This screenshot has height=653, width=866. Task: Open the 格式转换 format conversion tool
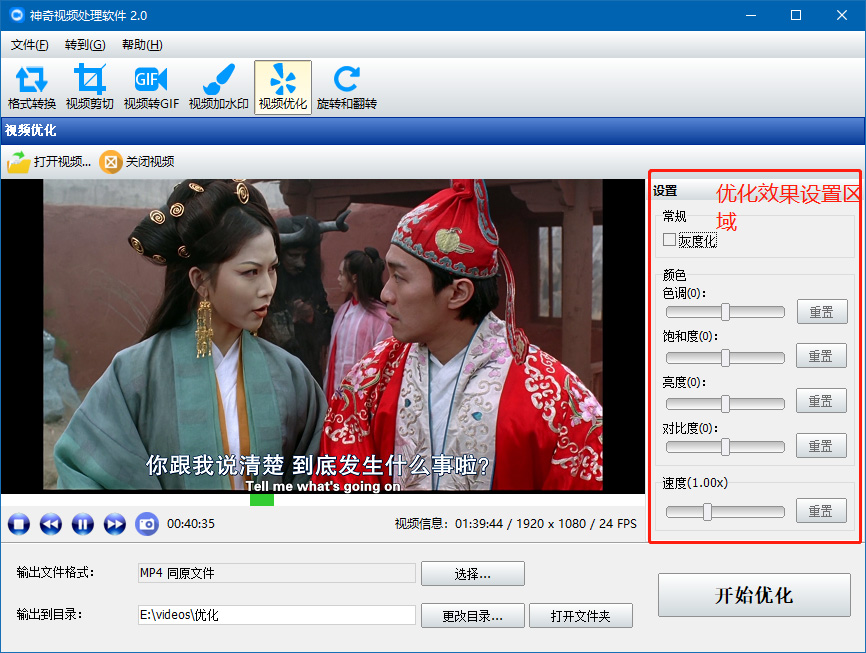(x=32, y=87)
